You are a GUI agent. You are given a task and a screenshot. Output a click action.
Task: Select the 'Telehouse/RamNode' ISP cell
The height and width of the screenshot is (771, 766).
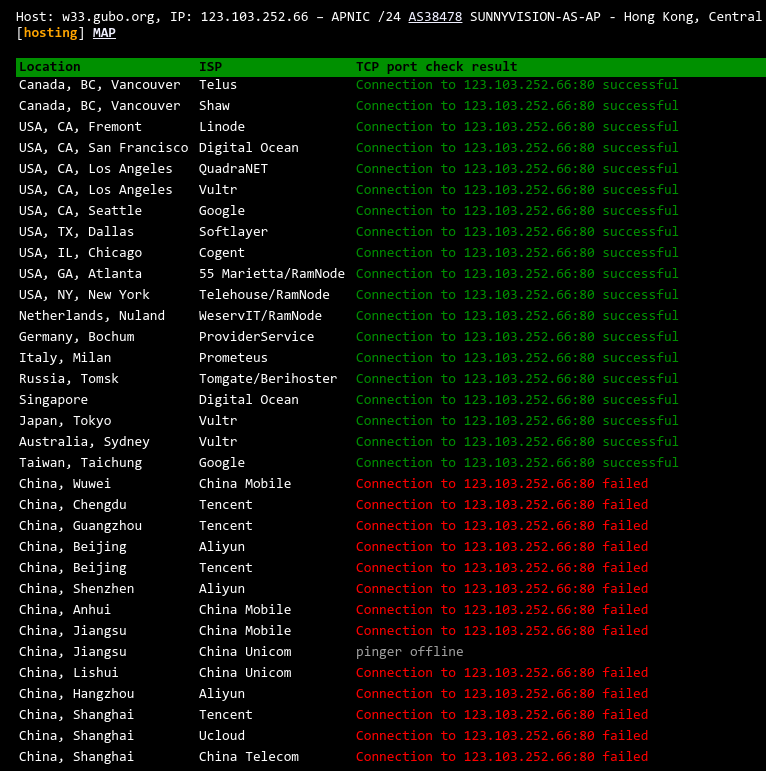pos(264,295)
